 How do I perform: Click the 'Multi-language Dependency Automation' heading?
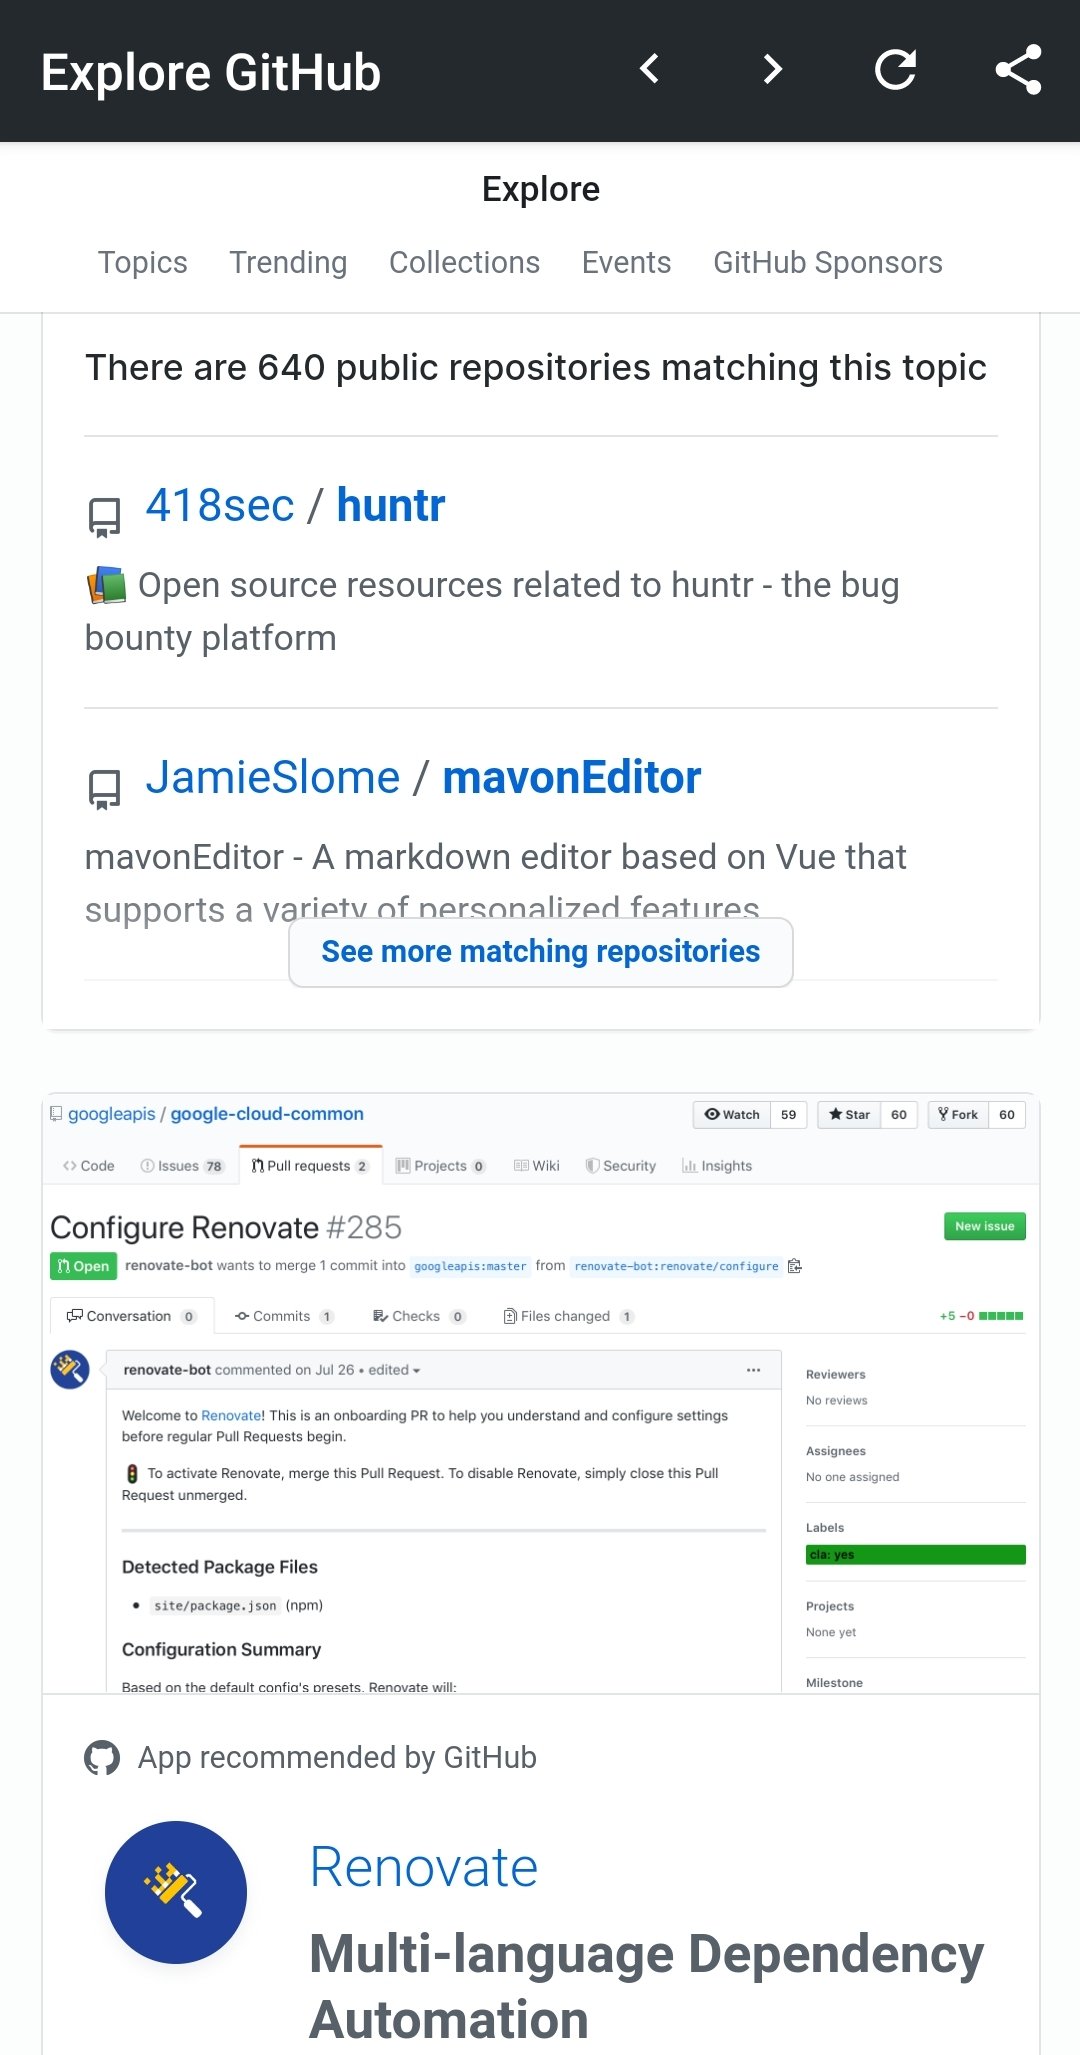tap(647, 1987)
